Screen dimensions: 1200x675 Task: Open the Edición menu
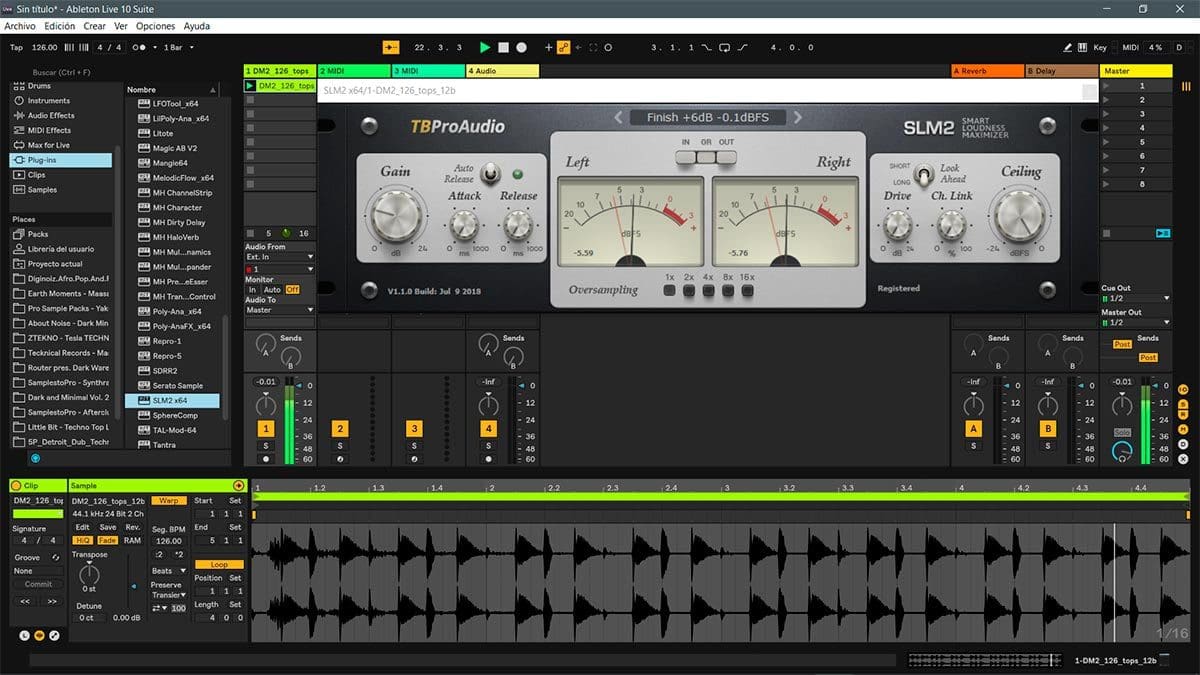pos(59,26)
